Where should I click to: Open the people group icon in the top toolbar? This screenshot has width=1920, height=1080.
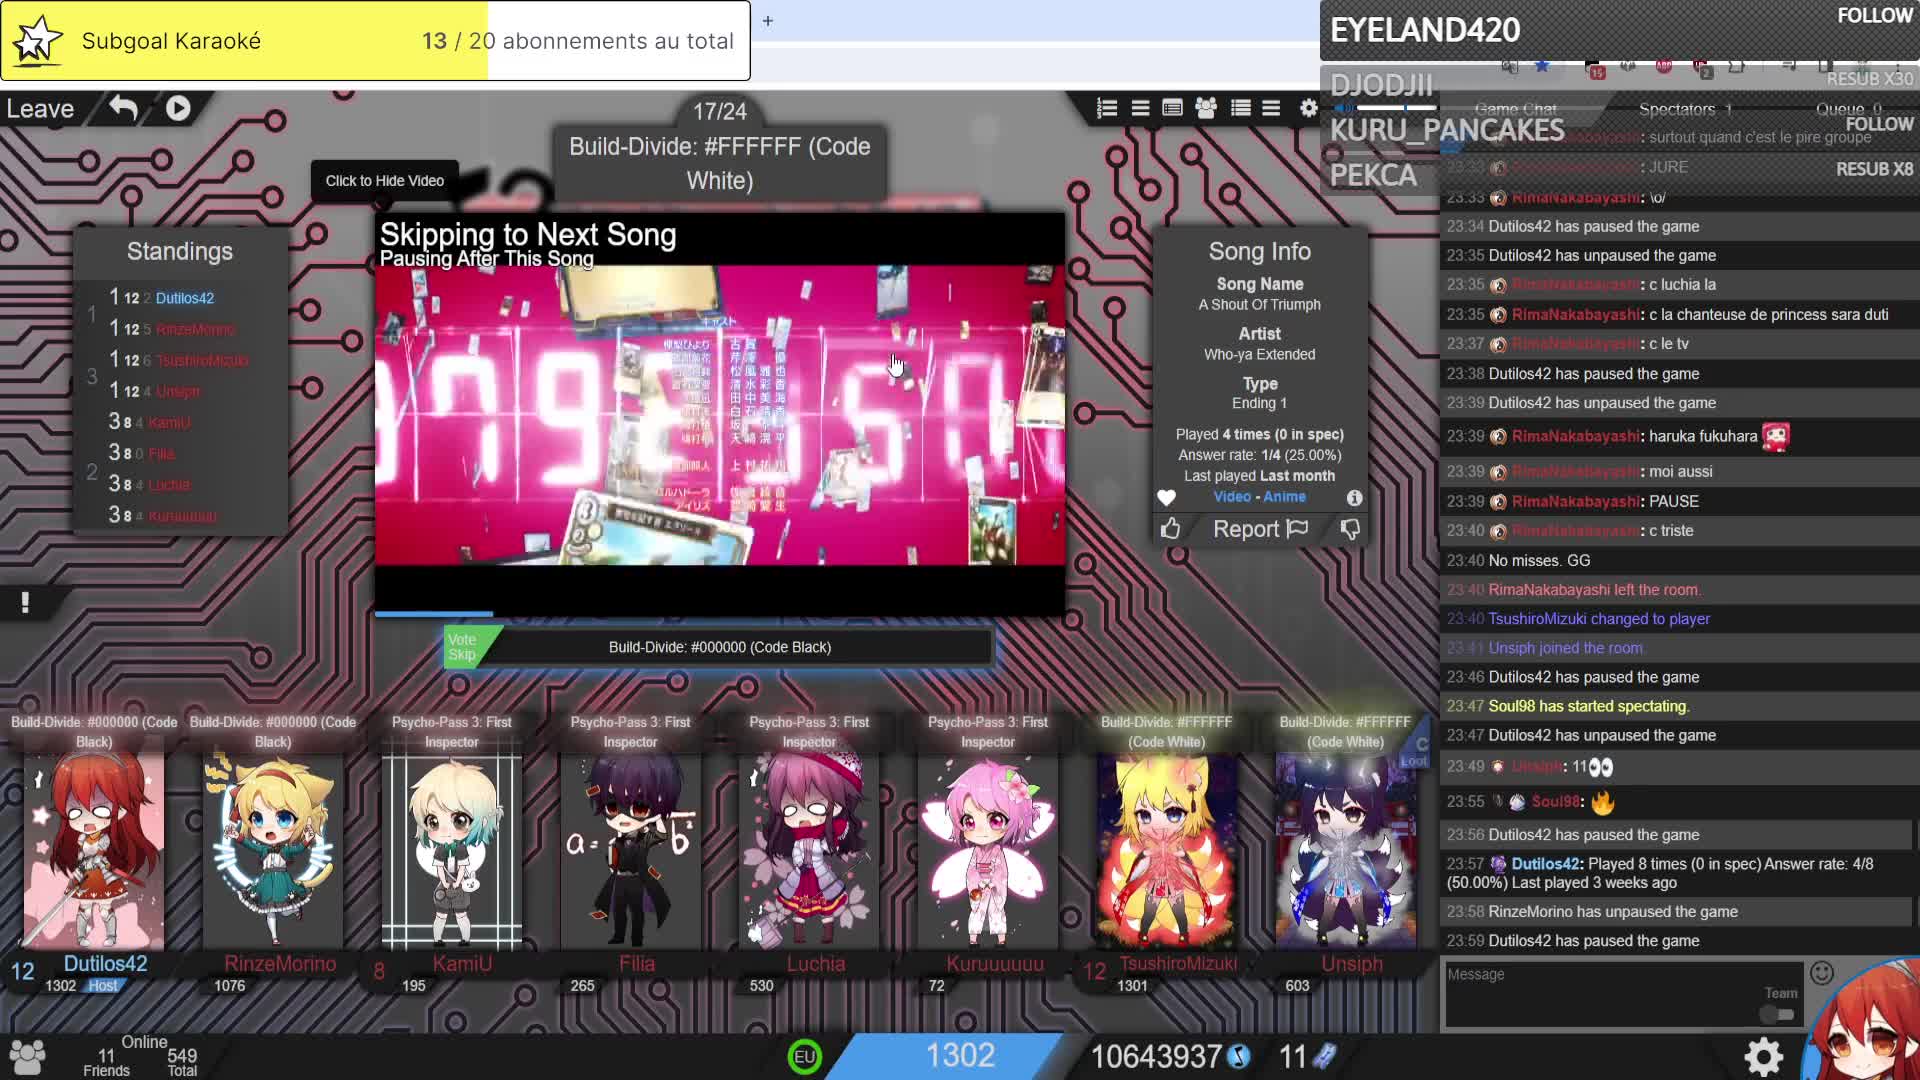click(x=1206, y=108)
